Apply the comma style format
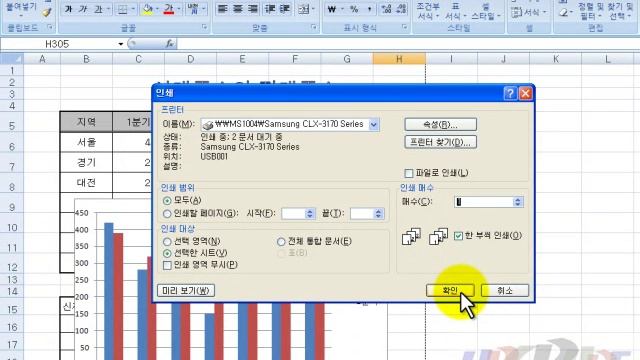The height and width of the screenshot is (360, 640). point(370,9)
